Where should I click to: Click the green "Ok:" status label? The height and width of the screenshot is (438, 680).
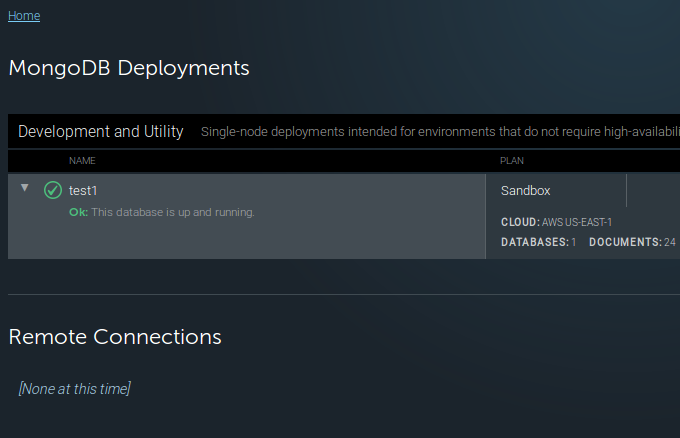pyautogui.click(x=78, y=212)
